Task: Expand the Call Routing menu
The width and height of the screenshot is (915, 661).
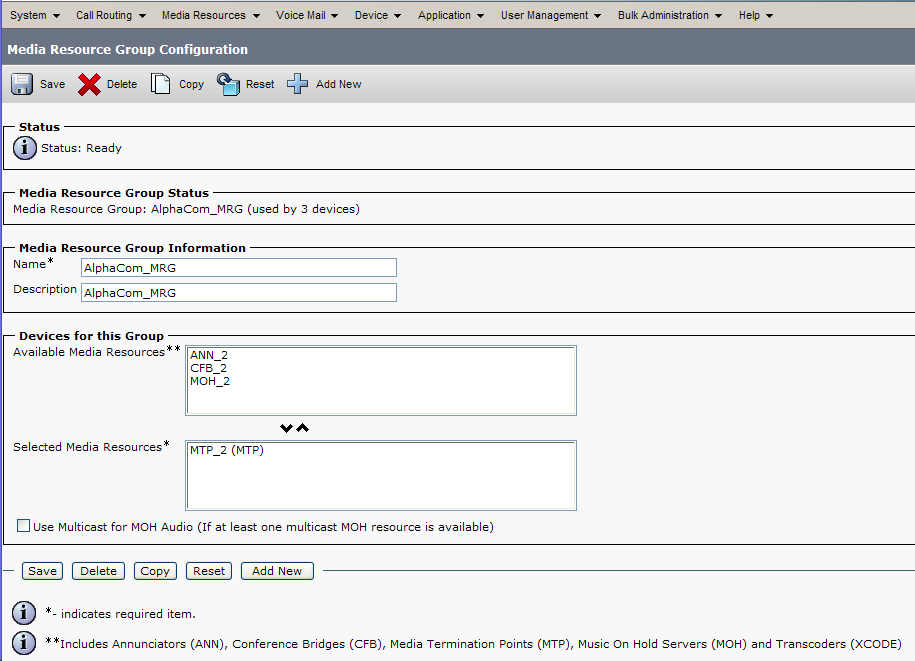Action: coord(110,15)
